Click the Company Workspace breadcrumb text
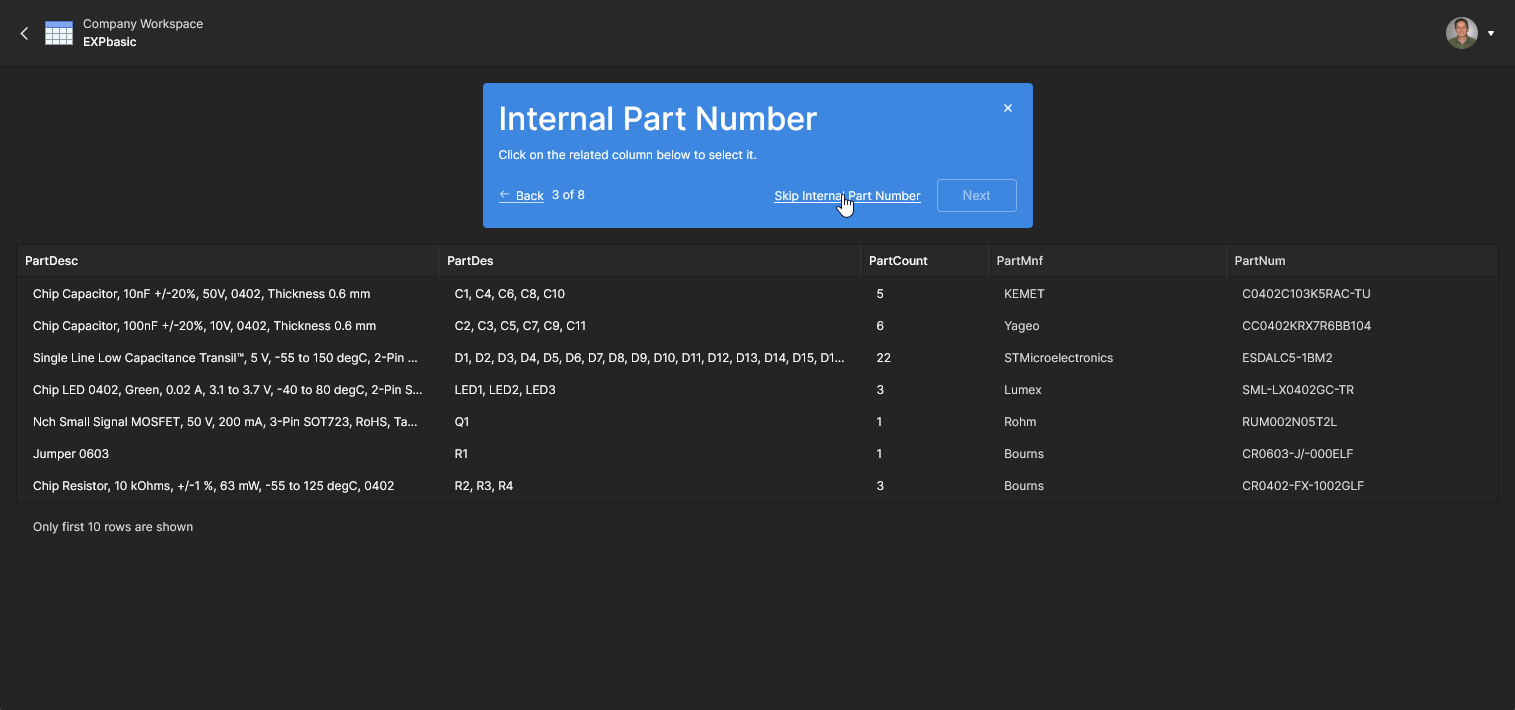The width and height of the screenshot is (1515, 710). click(x=143, y=24)
